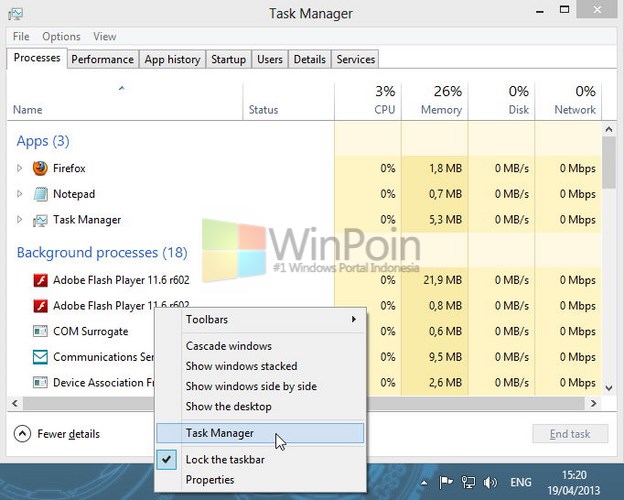This screenshot has width=624, height=500.
Task: Sort by Disk column header
Action: [x=502, y=101]
